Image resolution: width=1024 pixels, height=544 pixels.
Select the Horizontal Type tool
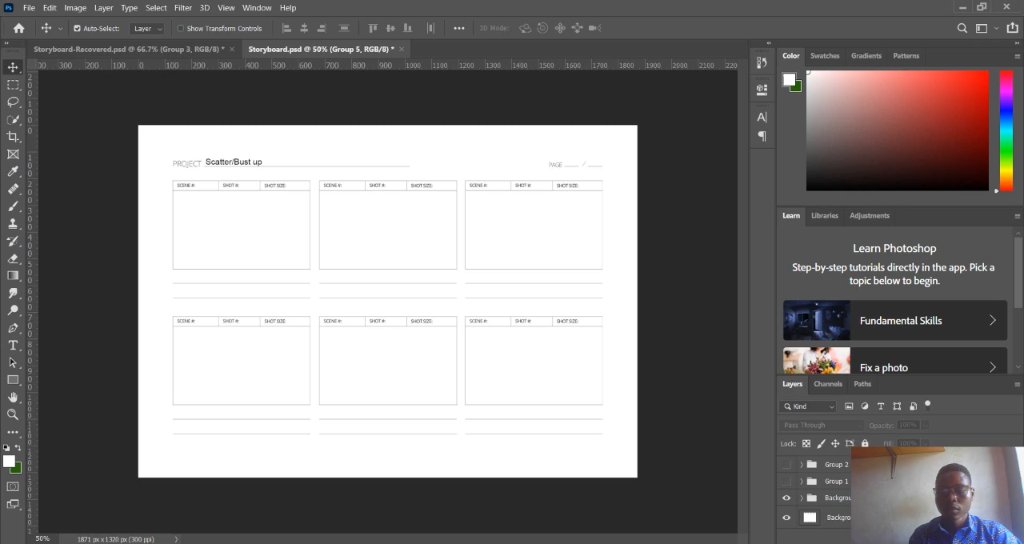[x=12, y=345]
